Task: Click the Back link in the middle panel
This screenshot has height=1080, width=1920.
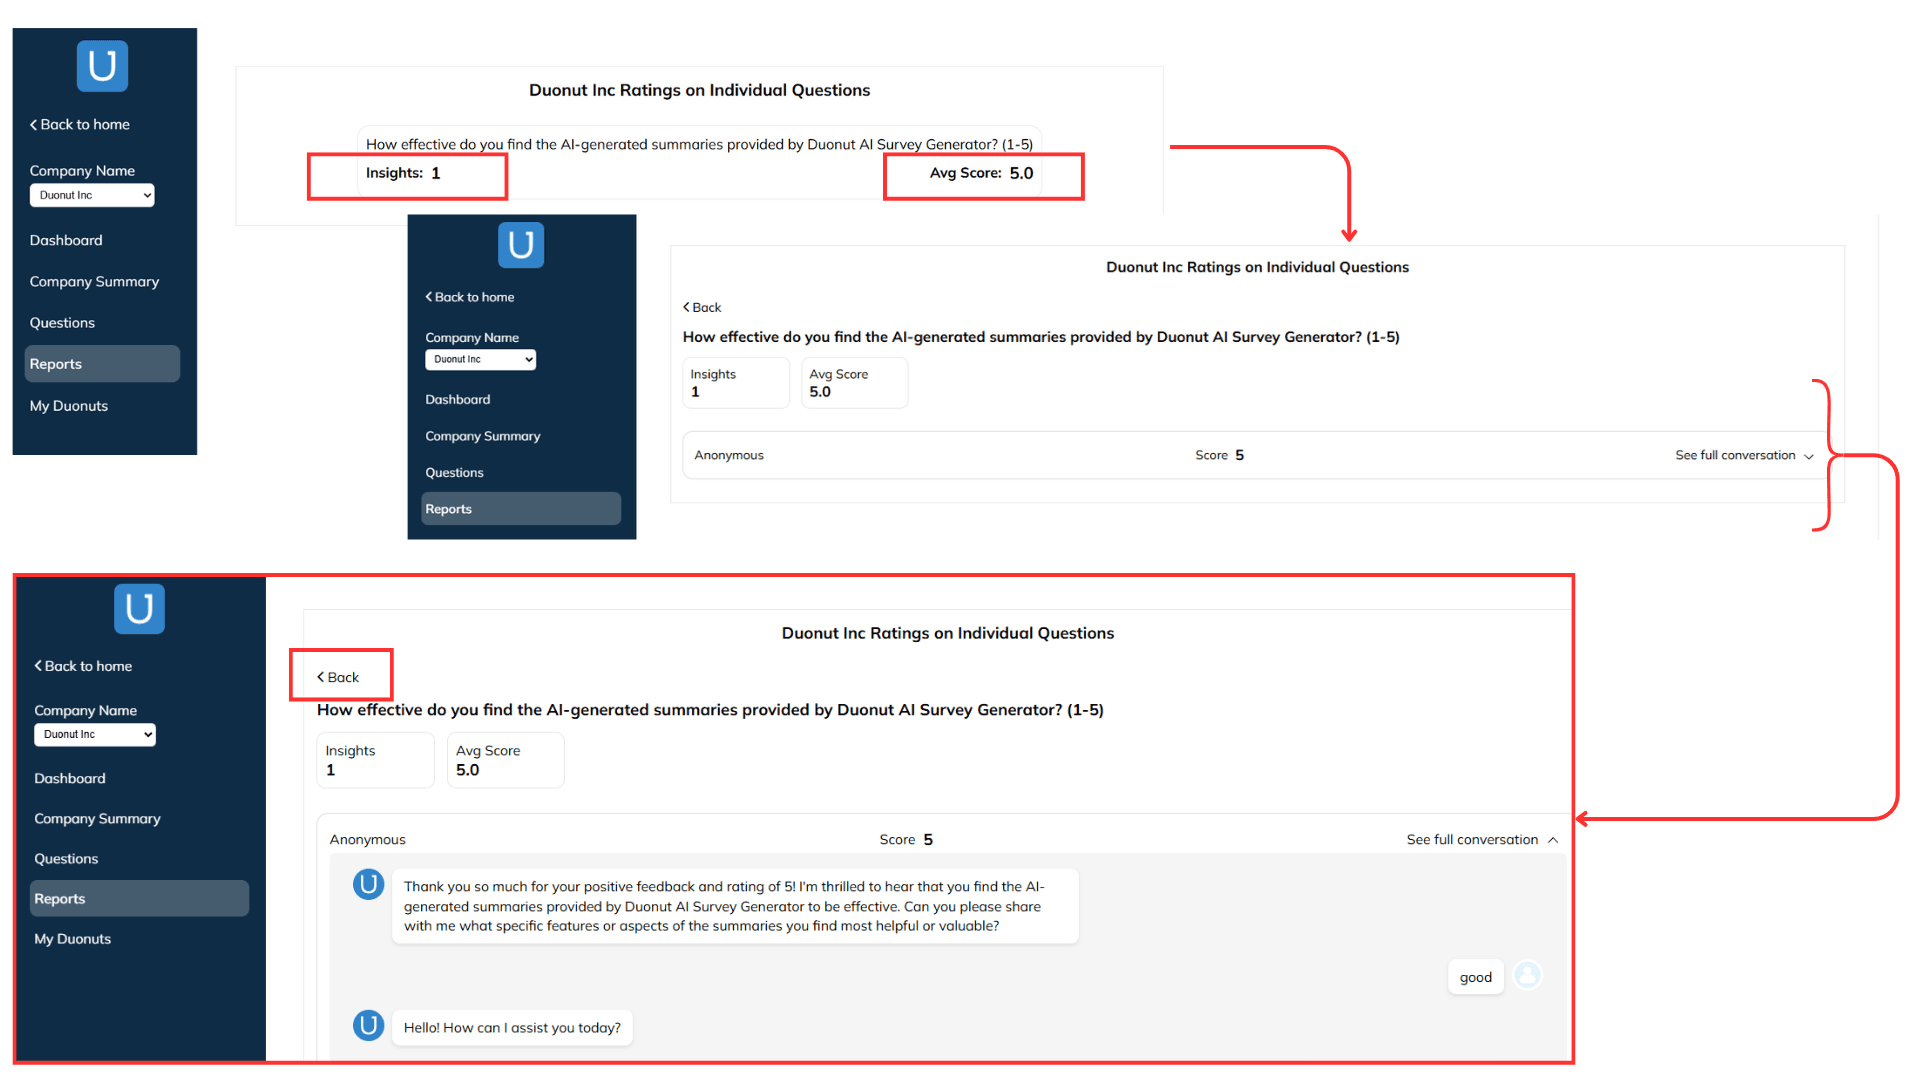Action: pos(702,307)
